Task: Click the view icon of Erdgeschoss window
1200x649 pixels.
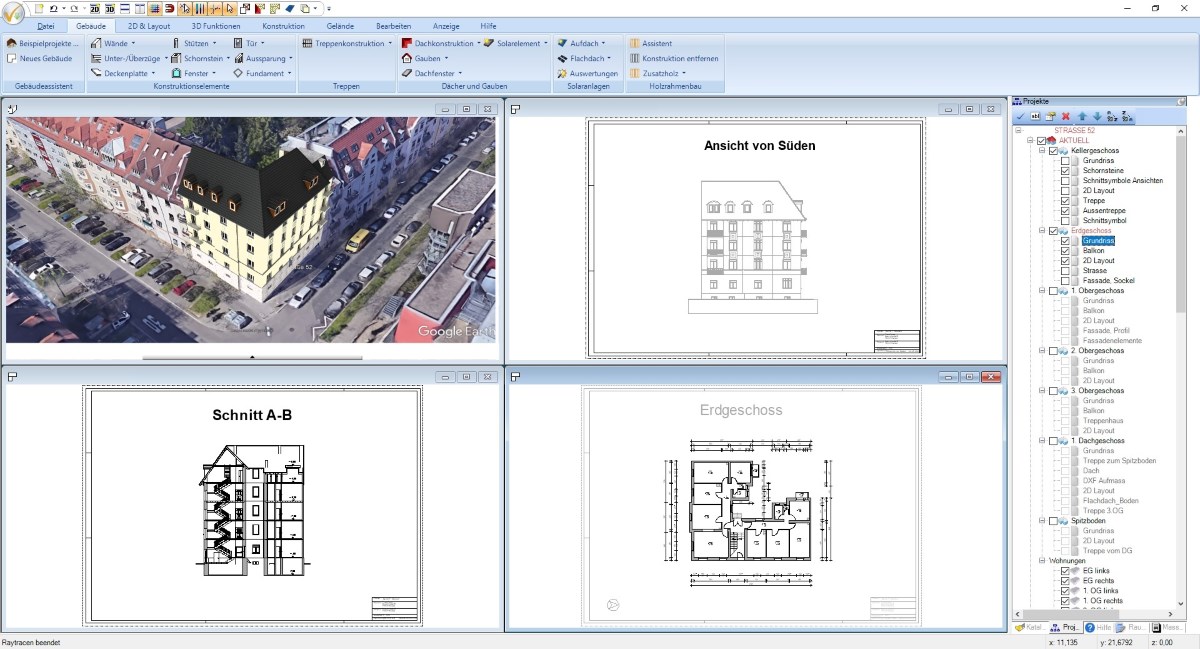Action: click(516, 376)
